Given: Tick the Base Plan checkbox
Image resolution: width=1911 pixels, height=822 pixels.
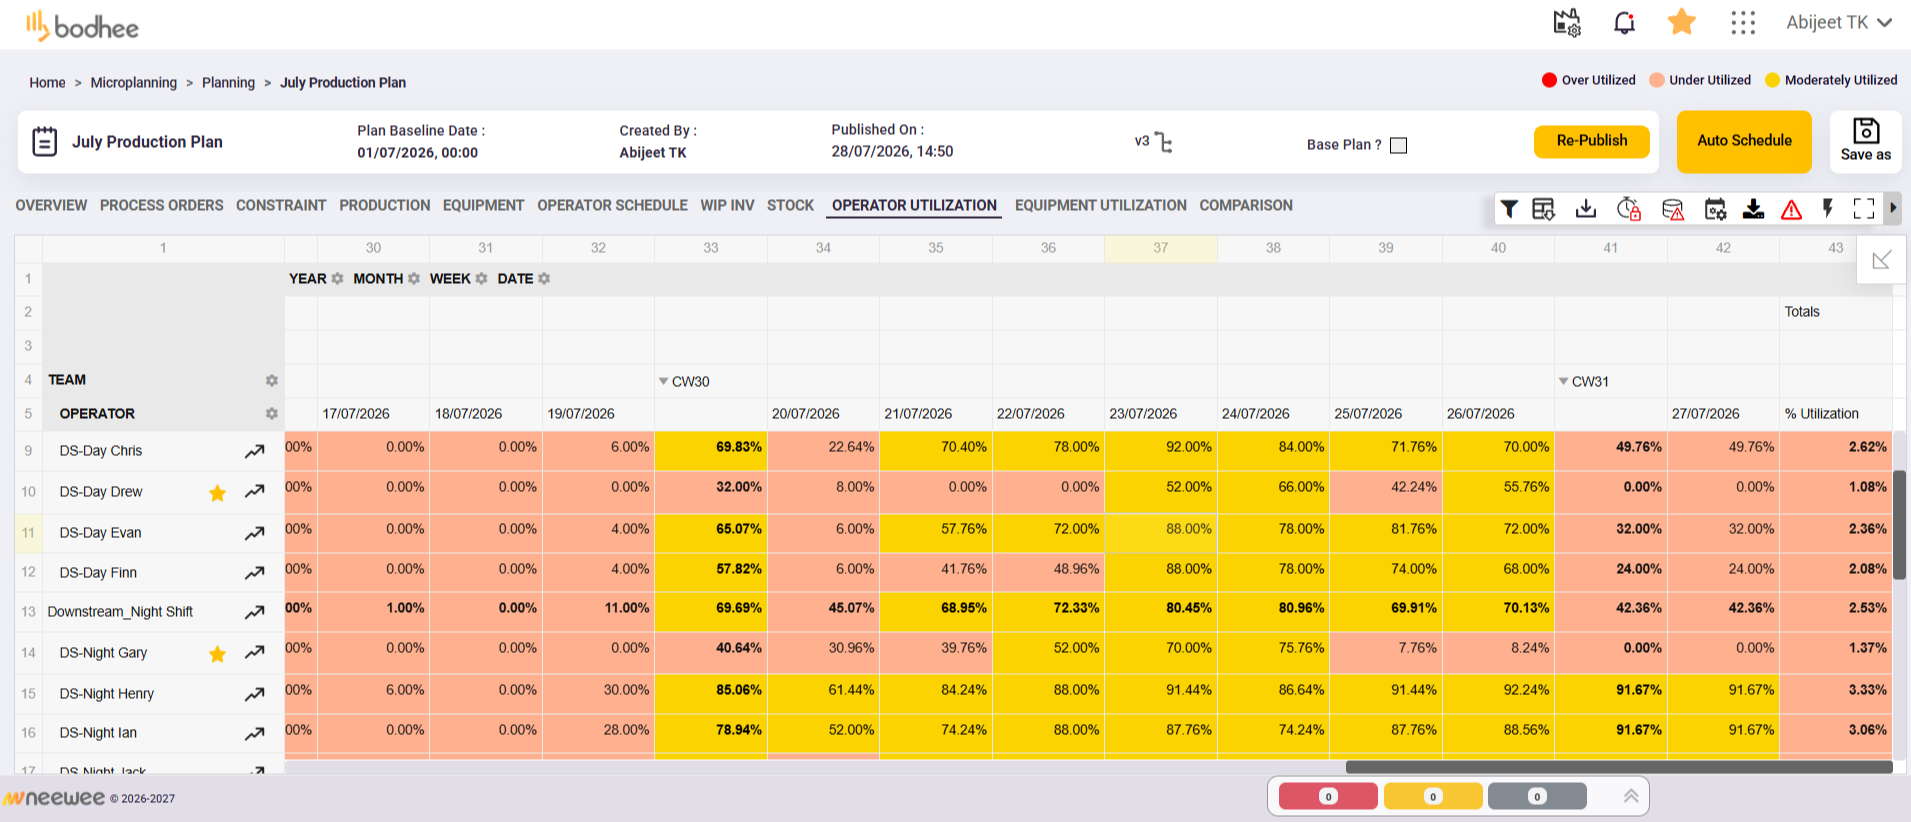Looking at the screenshot, I should [x=1399, y=145].
